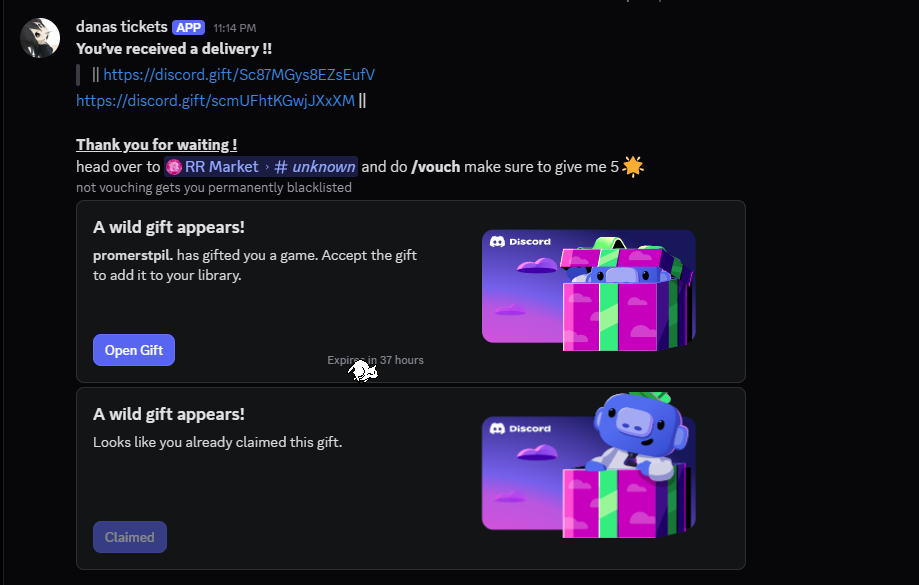Screen dimensions: 919x585
Task: Click the promerstpil. gifter name
Action: click(x=133, y=256)
